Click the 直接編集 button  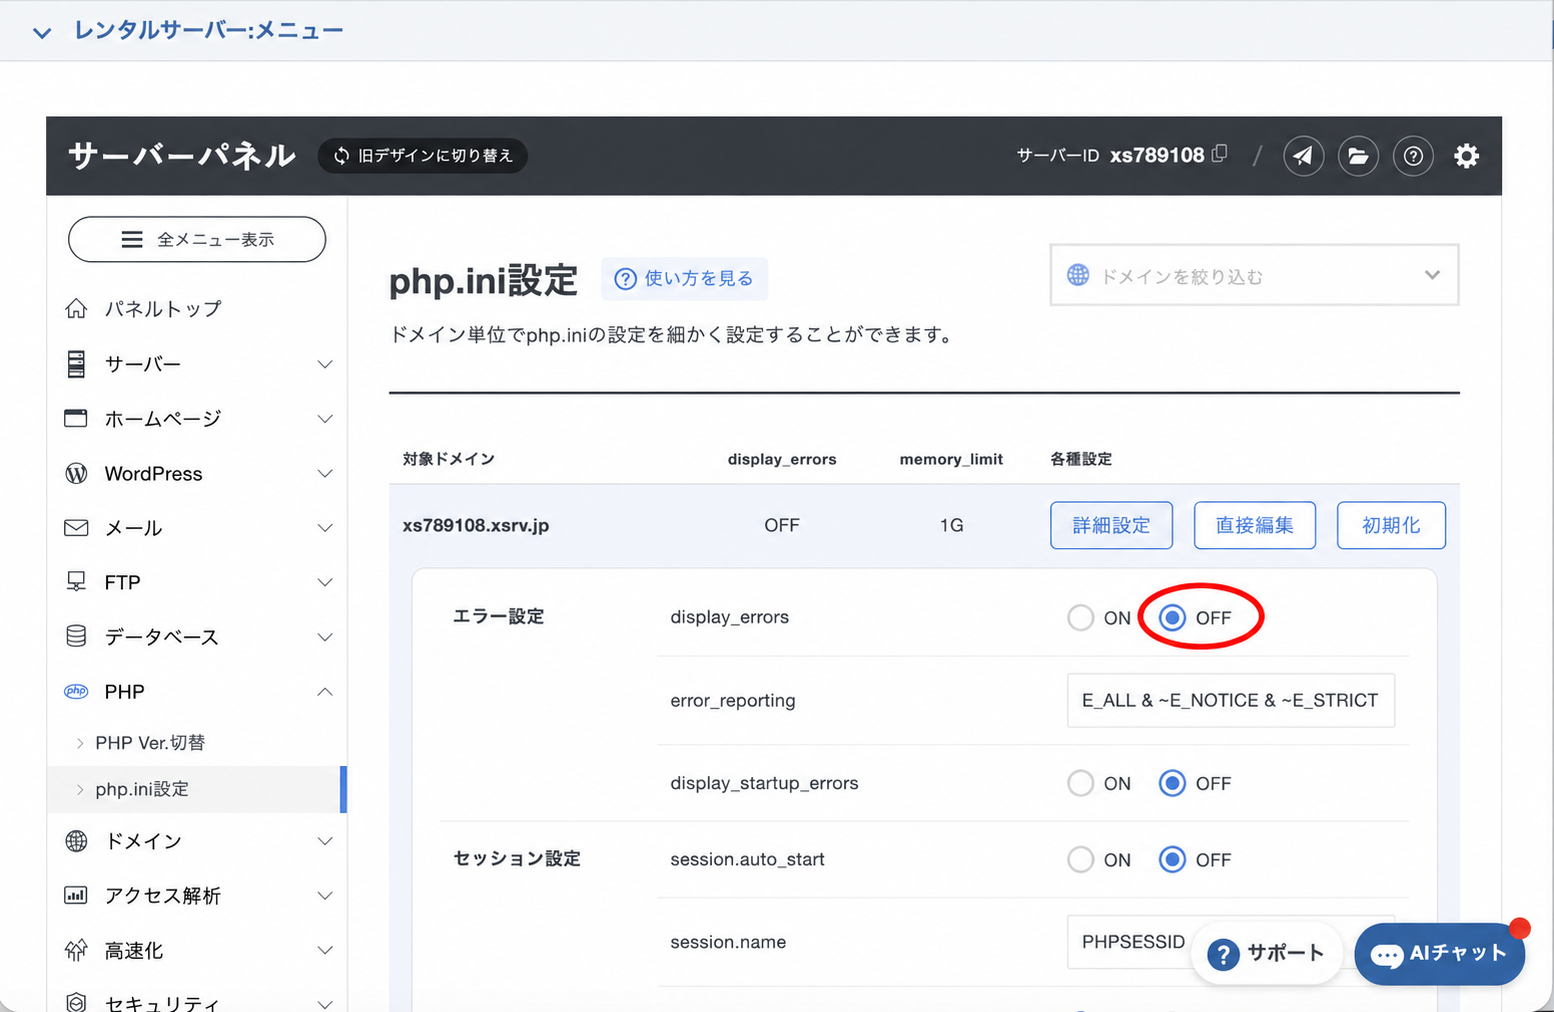point(1254,525)
